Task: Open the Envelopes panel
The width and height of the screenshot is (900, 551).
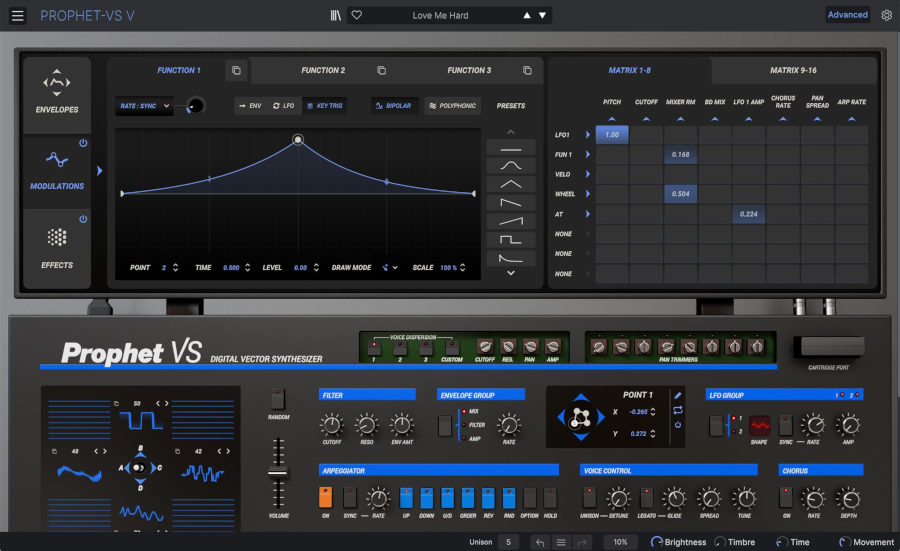Action: tap(57, 92)
